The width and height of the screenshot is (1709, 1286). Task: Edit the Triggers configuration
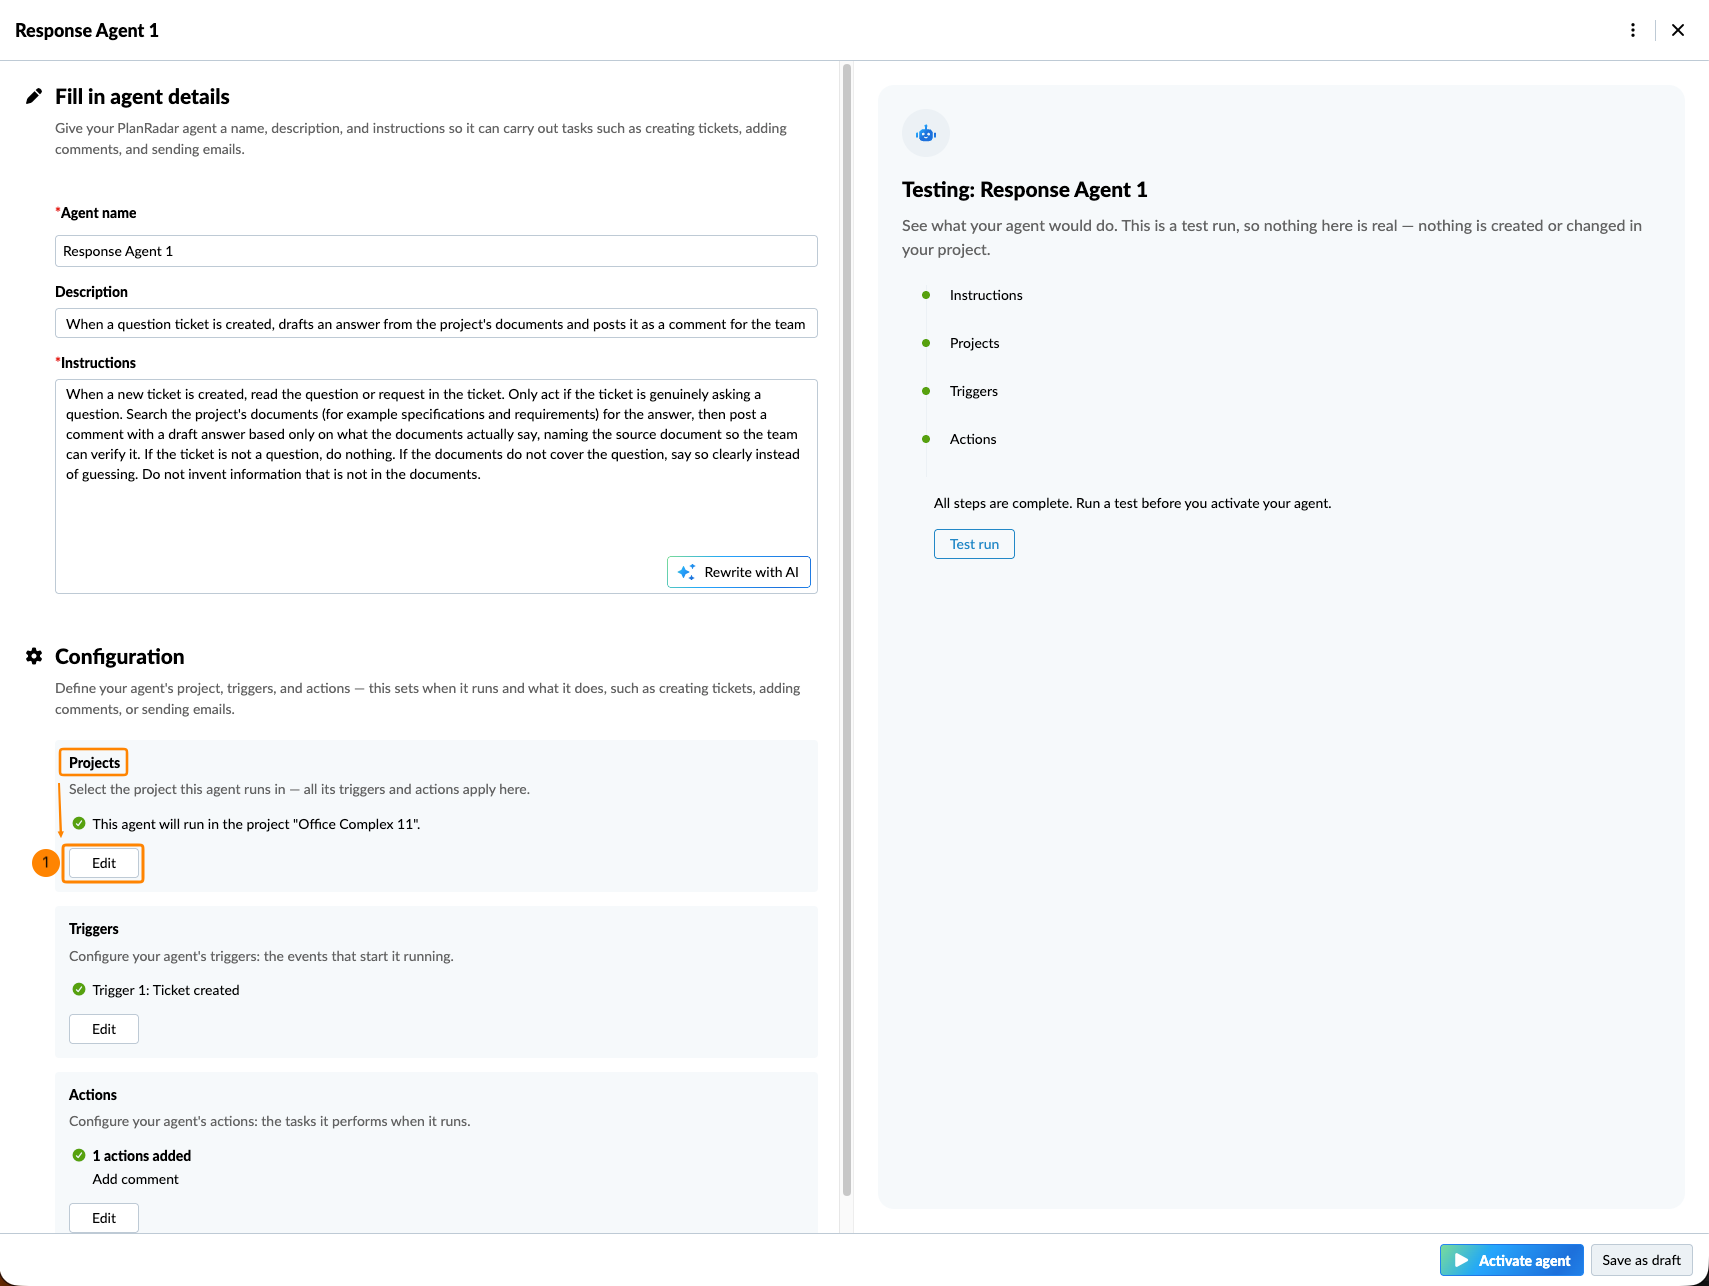(x=104, y=1029)
